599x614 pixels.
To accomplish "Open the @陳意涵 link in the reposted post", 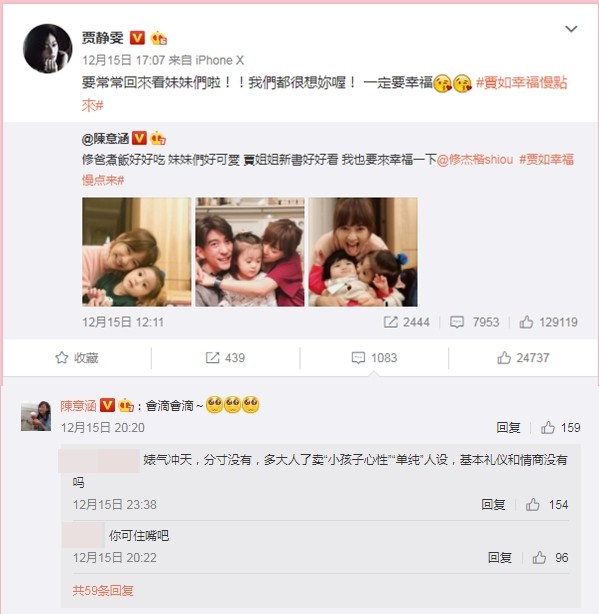I will click(105, 139).
